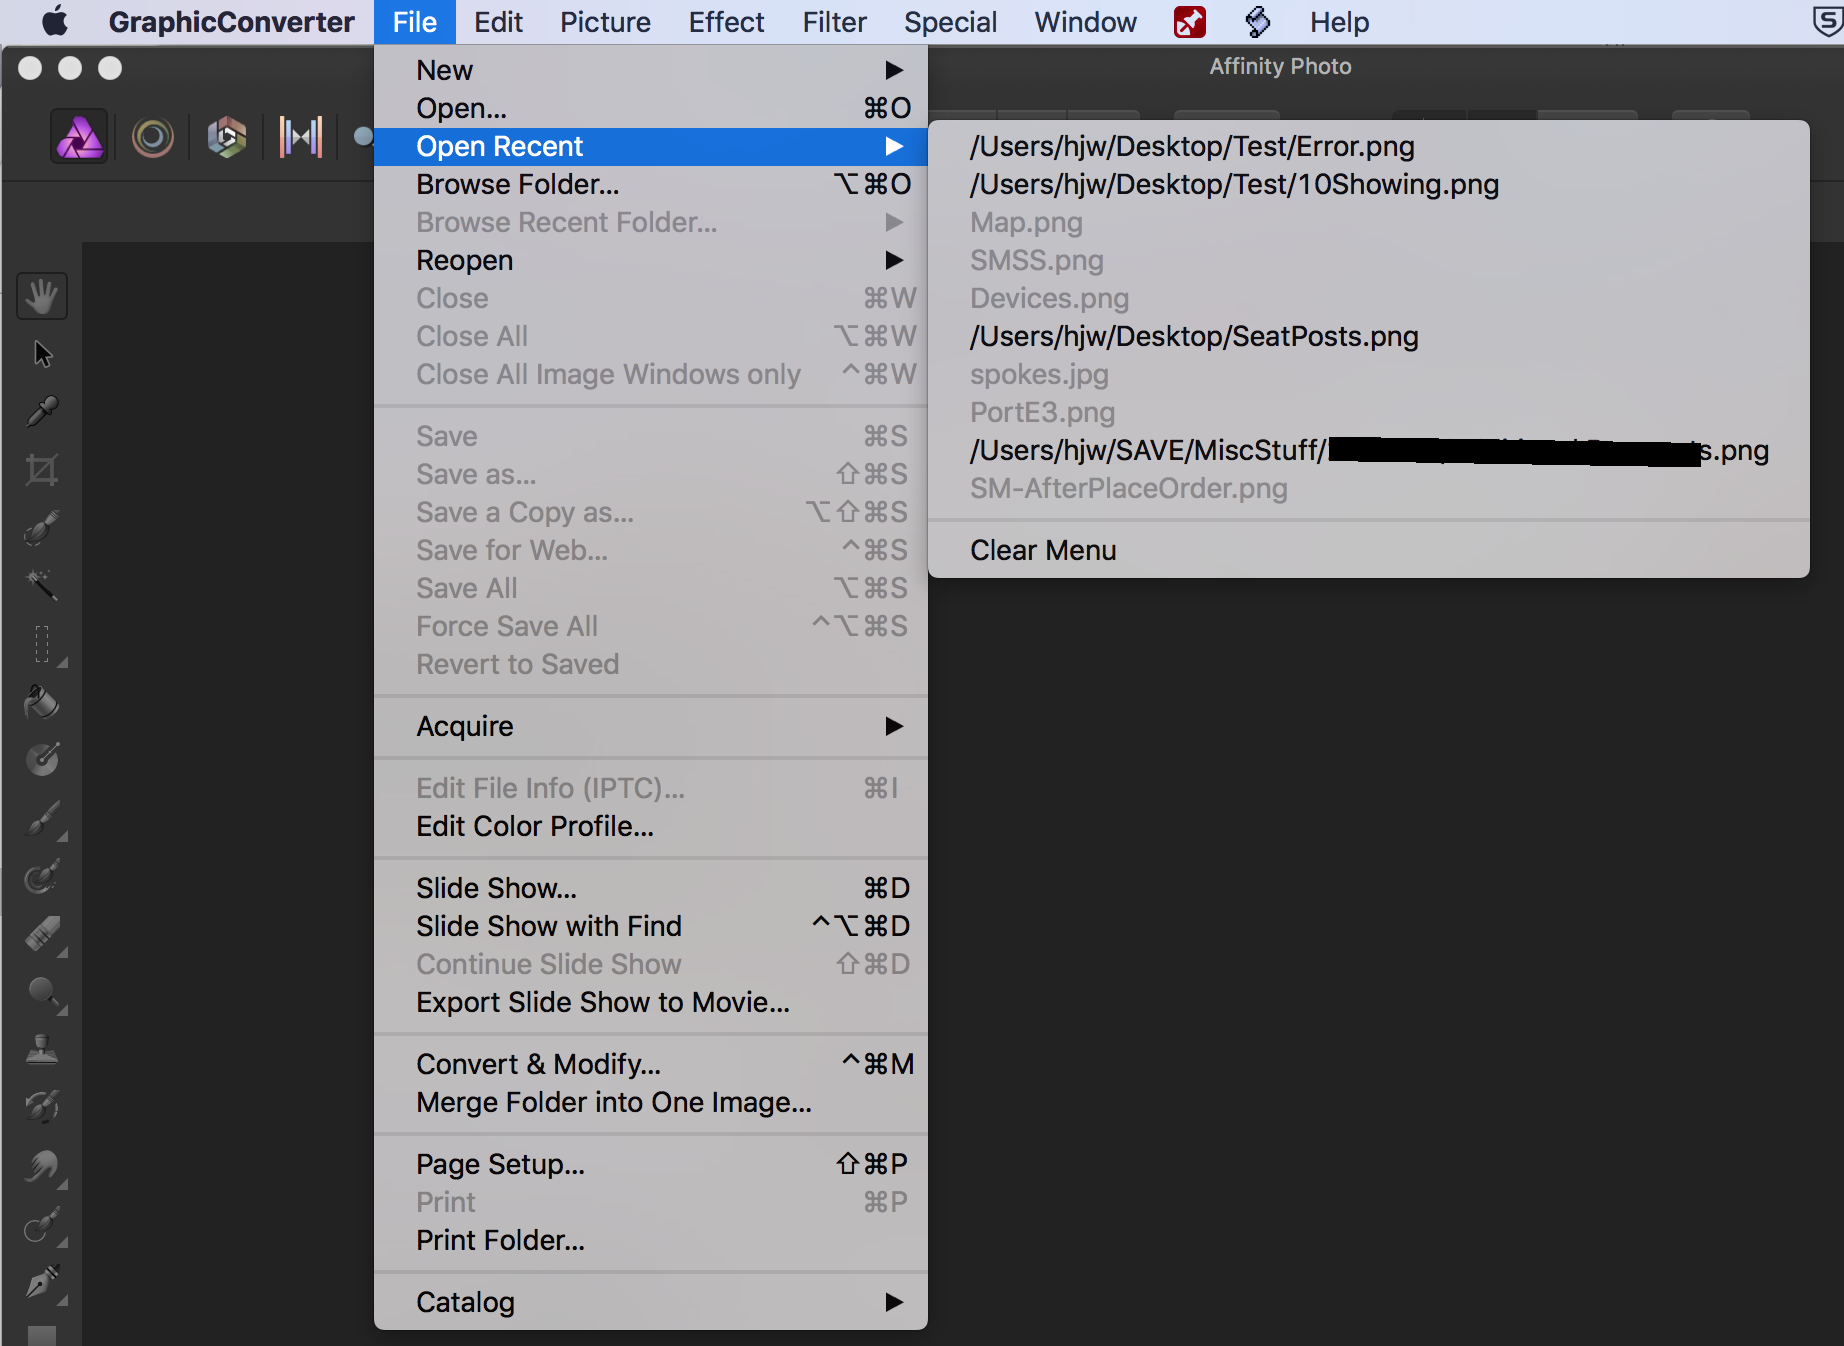Switch to the Photo Persona
The image size is (1844, 1346).
tap(79, 136)
